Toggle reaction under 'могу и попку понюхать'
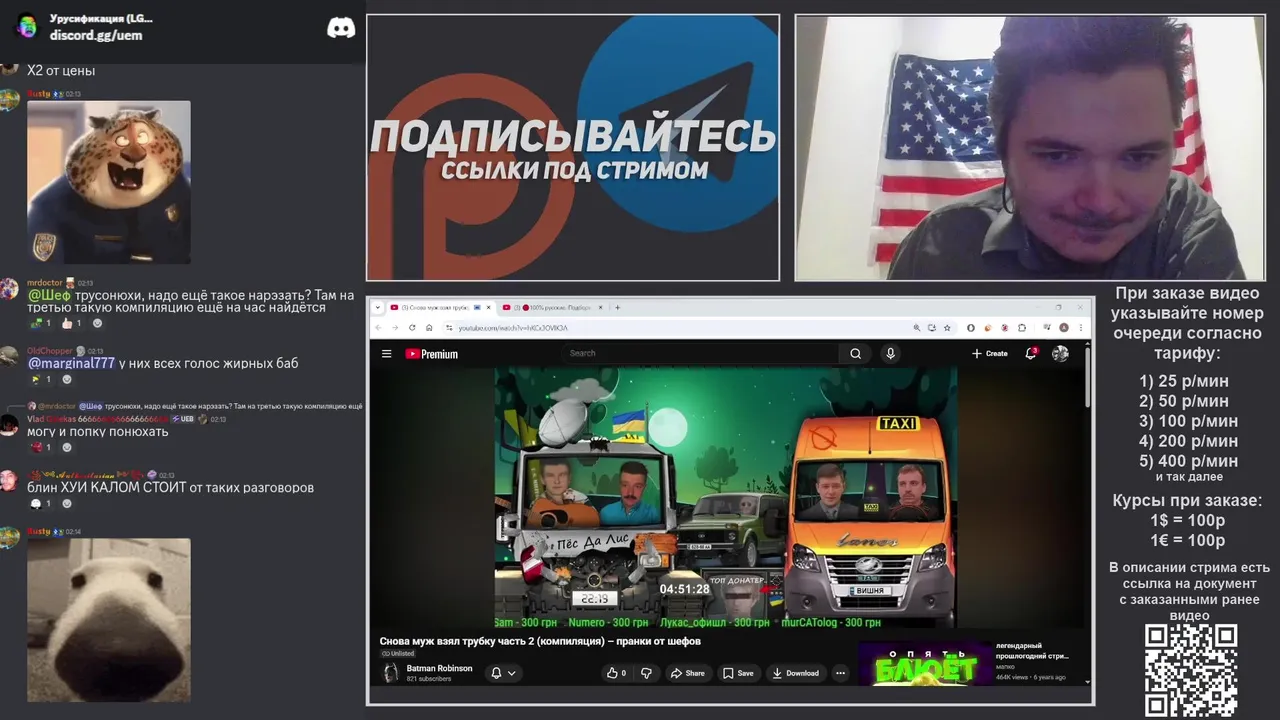Image resolution: width=1280 pixels, height=720 pixels. click(40, 447)
